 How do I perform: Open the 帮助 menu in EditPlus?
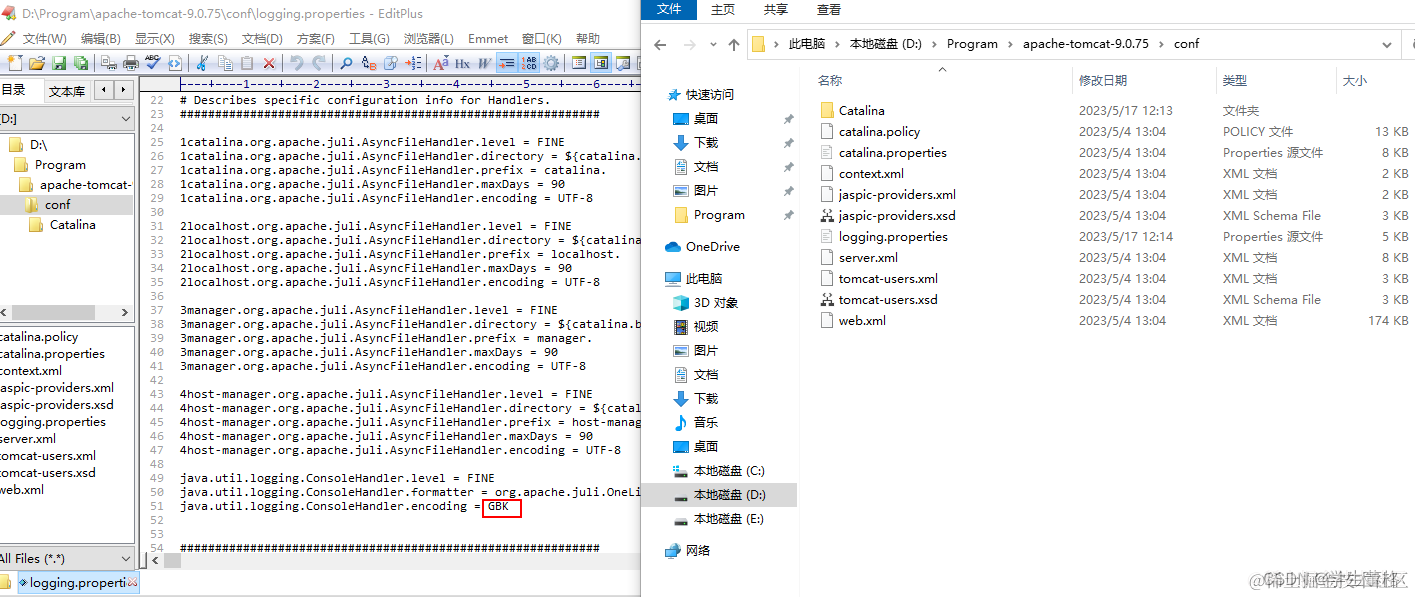click(x=588, y=39)
